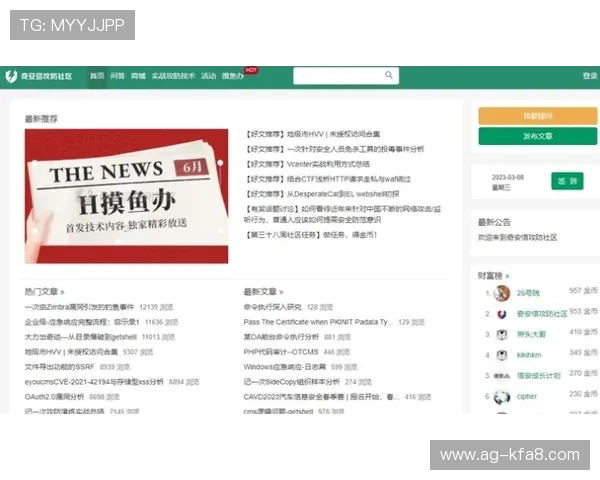
Task: Open recommended article on CTF HTTP request smuggling
Action: point(328,179)
